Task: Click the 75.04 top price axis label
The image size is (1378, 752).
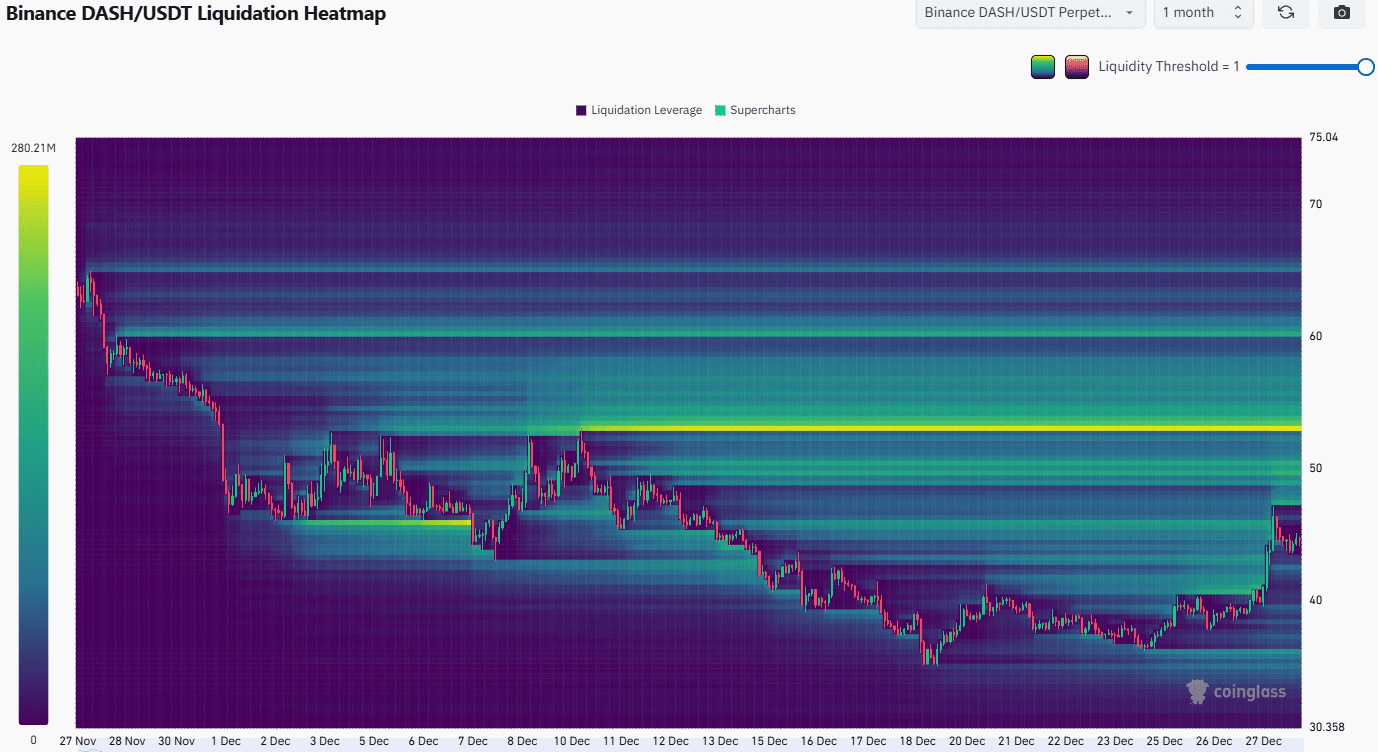Action: tap(1323, 138)
